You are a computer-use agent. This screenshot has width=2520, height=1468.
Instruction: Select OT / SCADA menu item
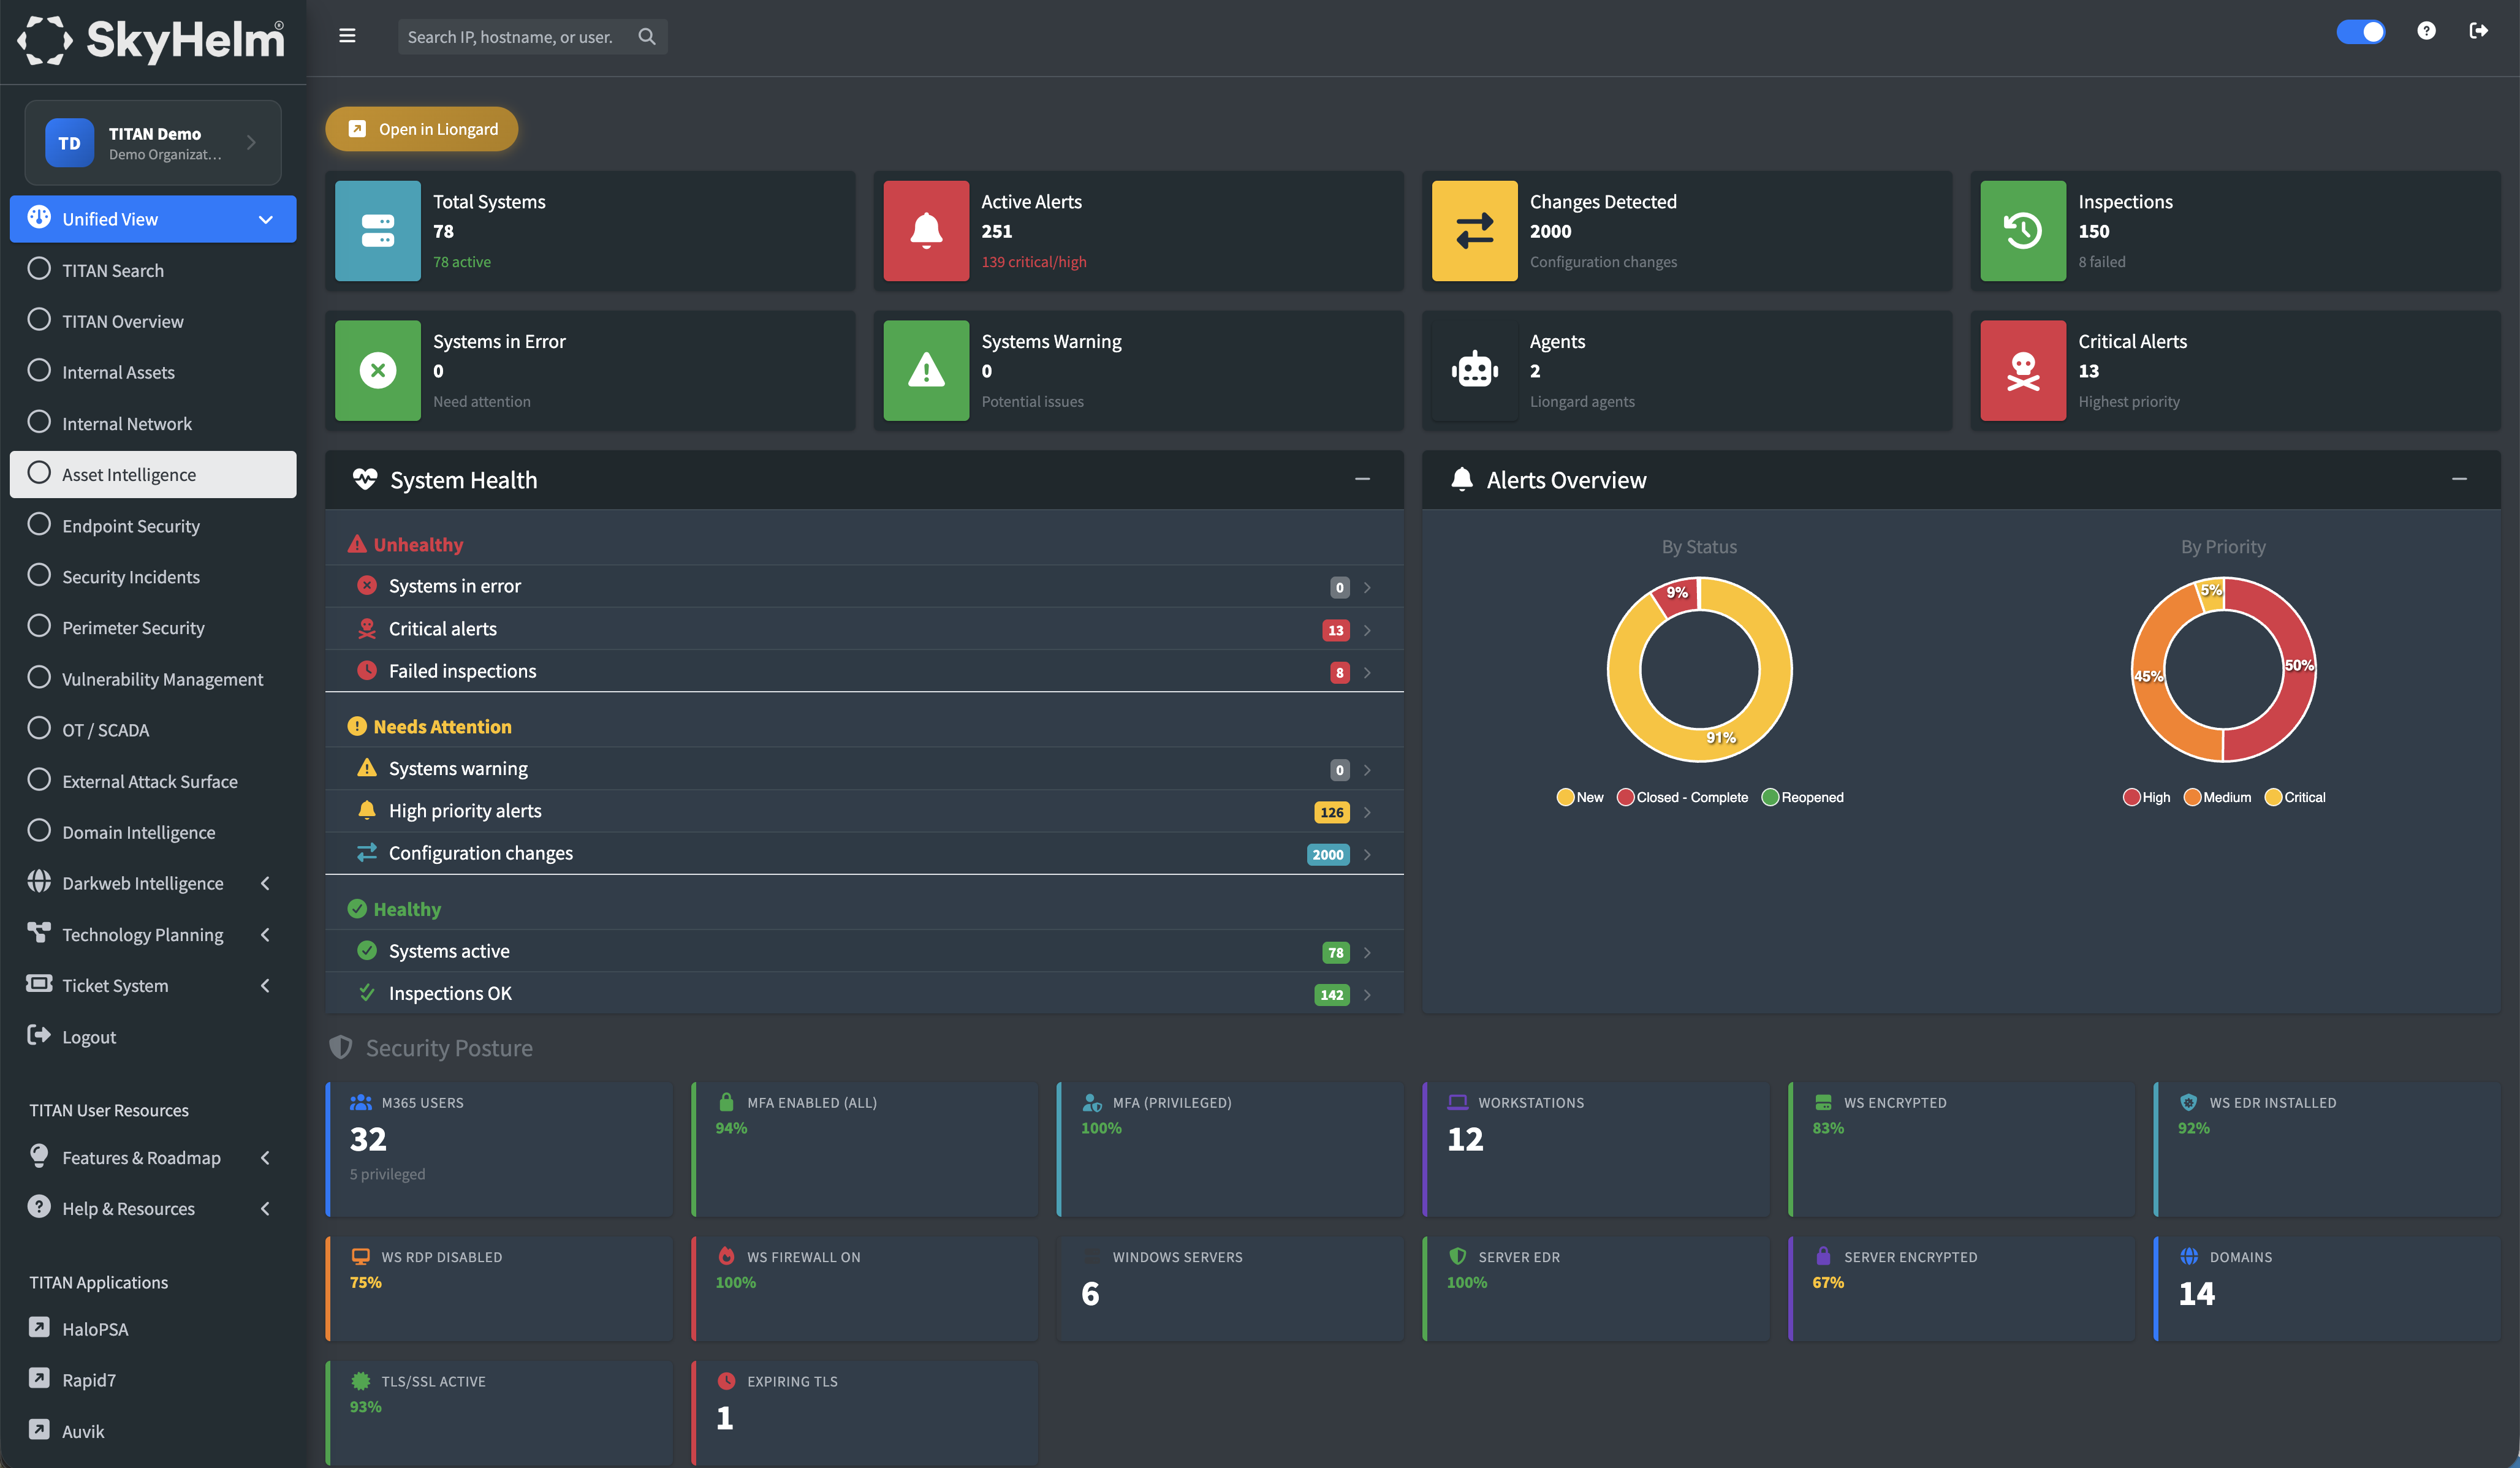tap(153, 729)
